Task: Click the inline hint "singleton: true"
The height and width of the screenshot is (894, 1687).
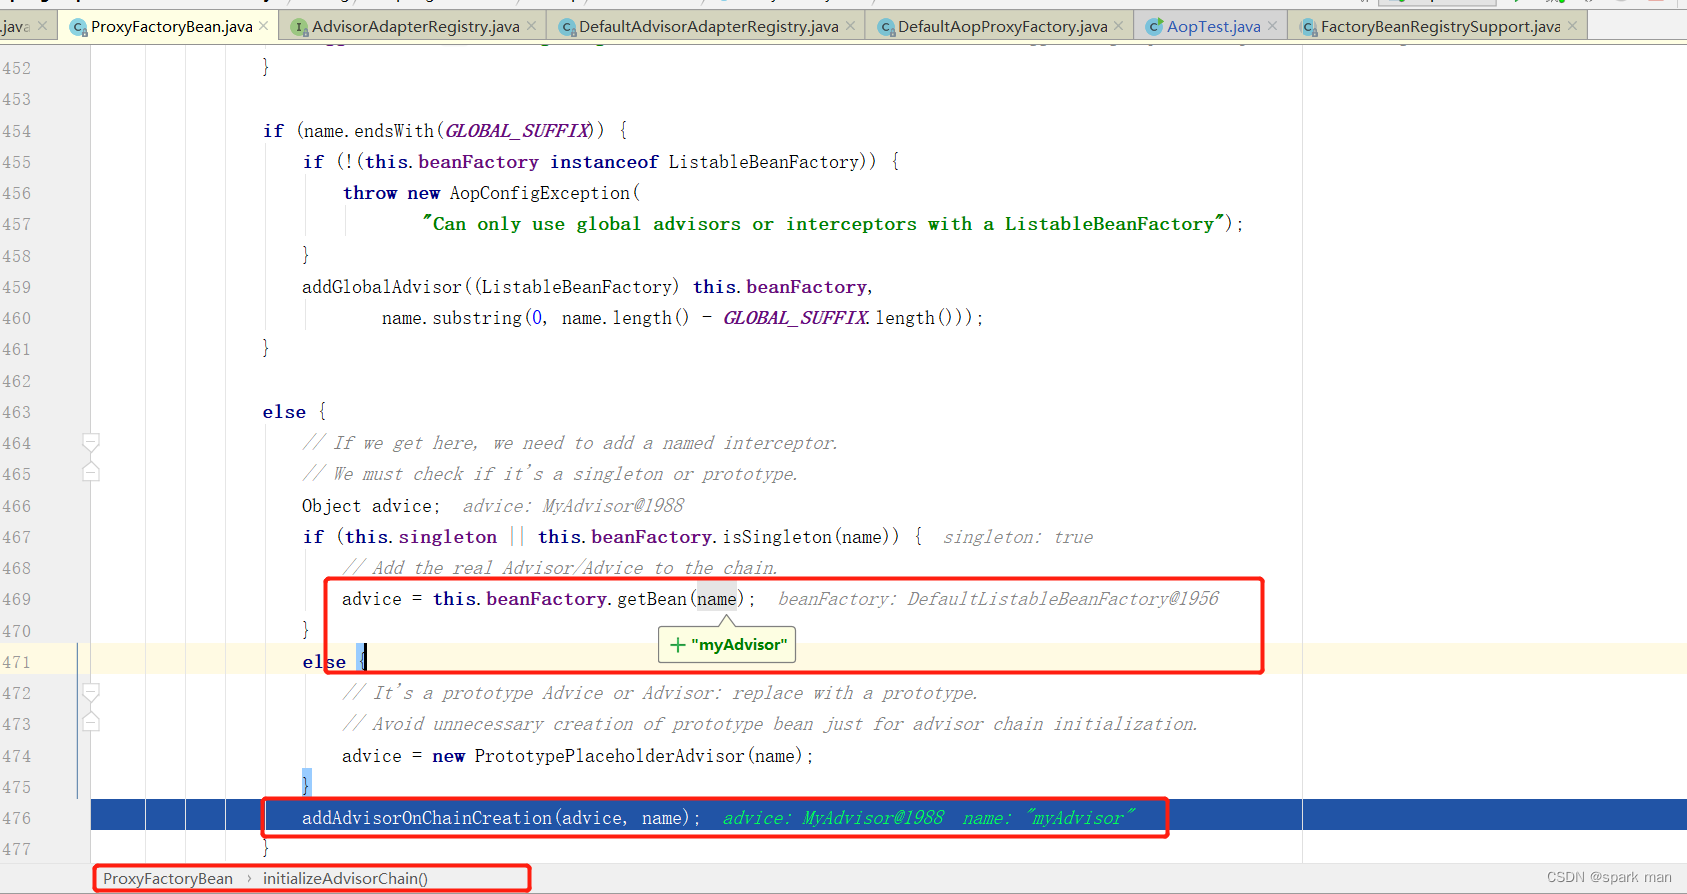Action: [1018, 537]
